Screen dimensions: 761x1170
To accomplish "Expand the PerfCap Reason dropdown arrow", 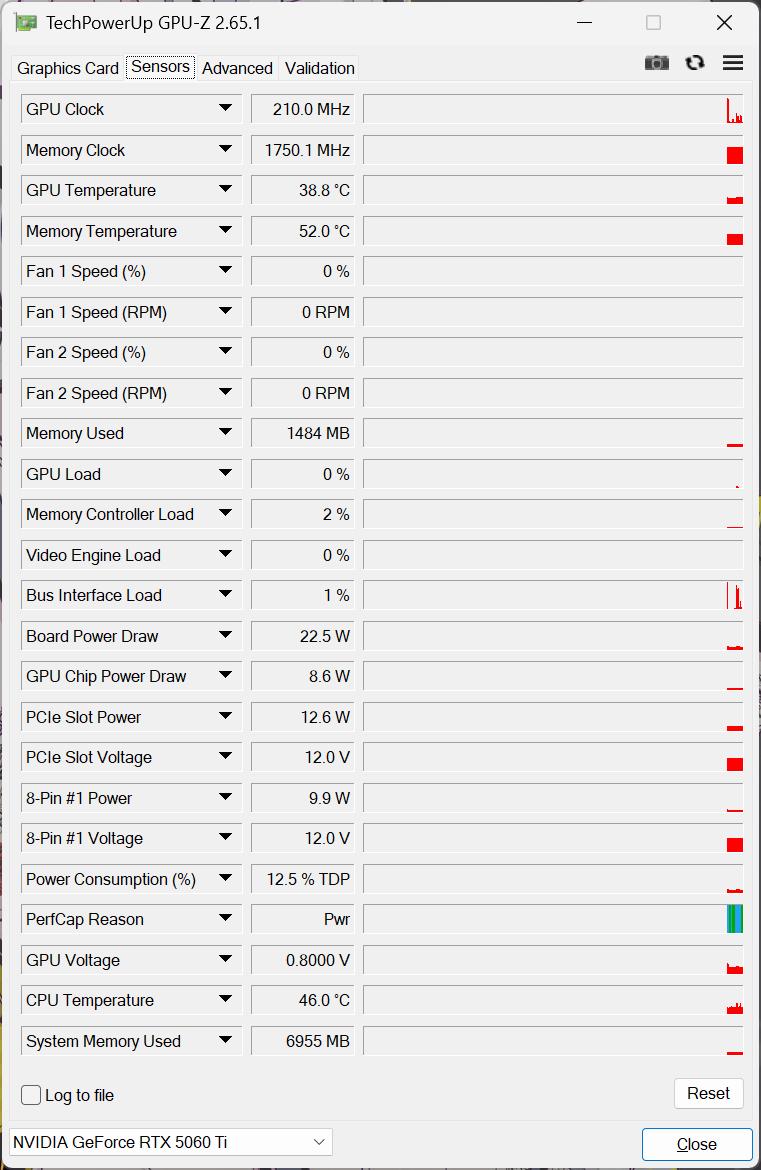I will pyautogui.click(x=225, y=919).
